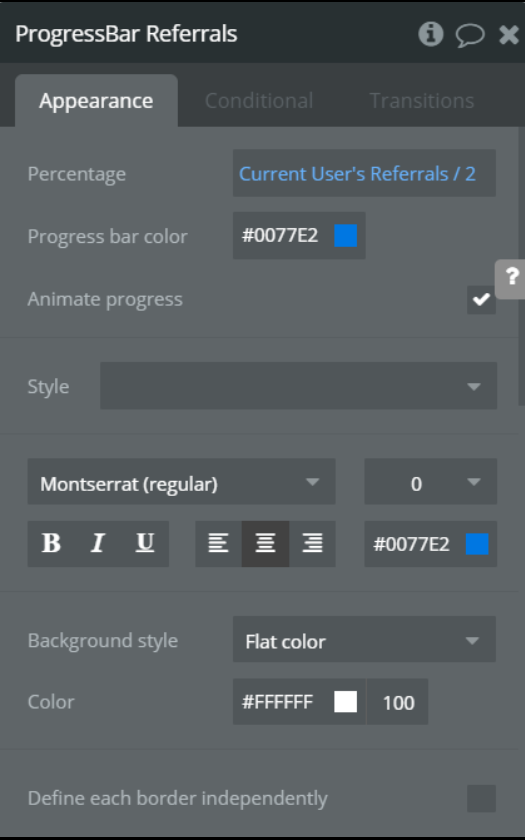Image resolution: width=525 pixels, height=840 pixels.
Task: Switch to the Conditional tab
Action: coord(259,101)
